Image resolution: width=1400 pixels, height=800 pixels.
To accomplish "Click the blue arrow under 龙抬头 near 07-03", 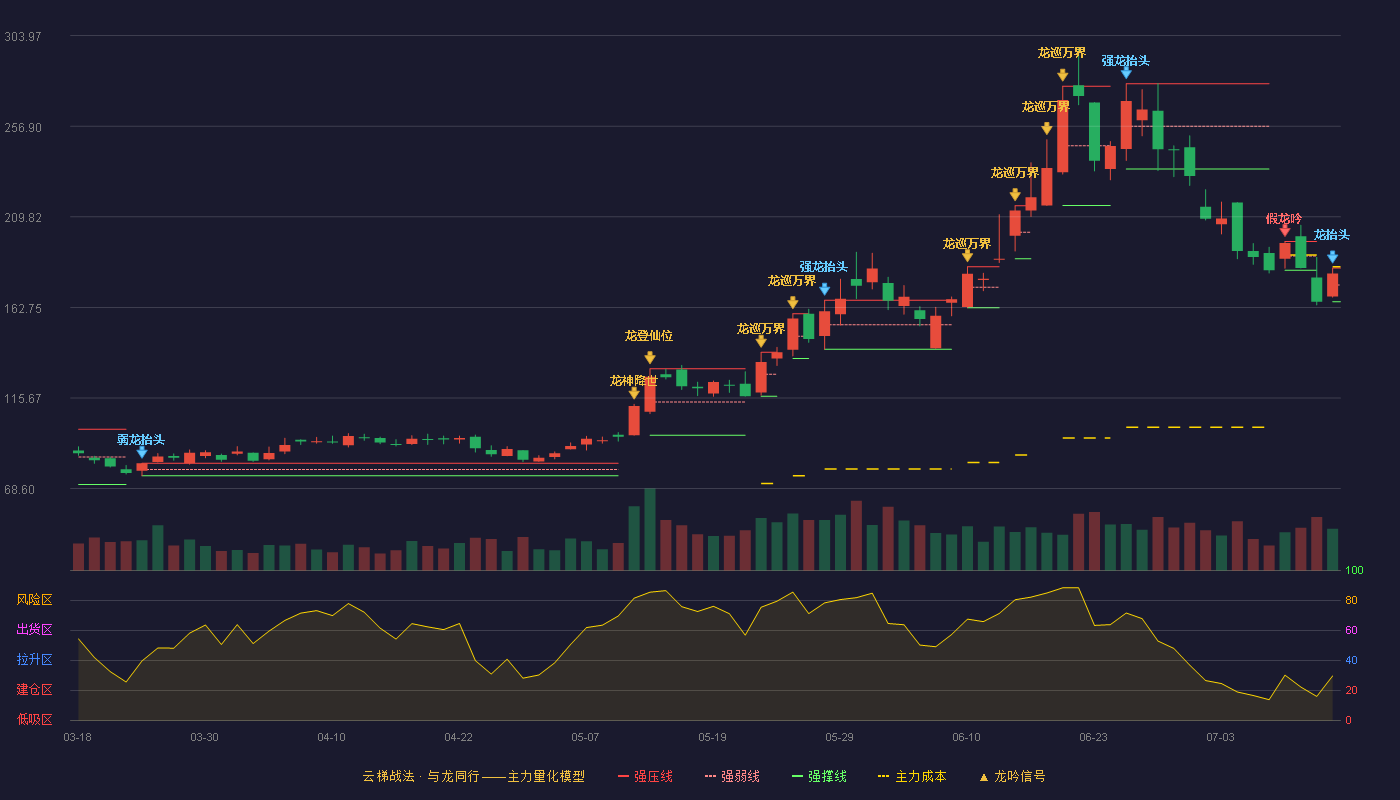I will pos(1332,257).
